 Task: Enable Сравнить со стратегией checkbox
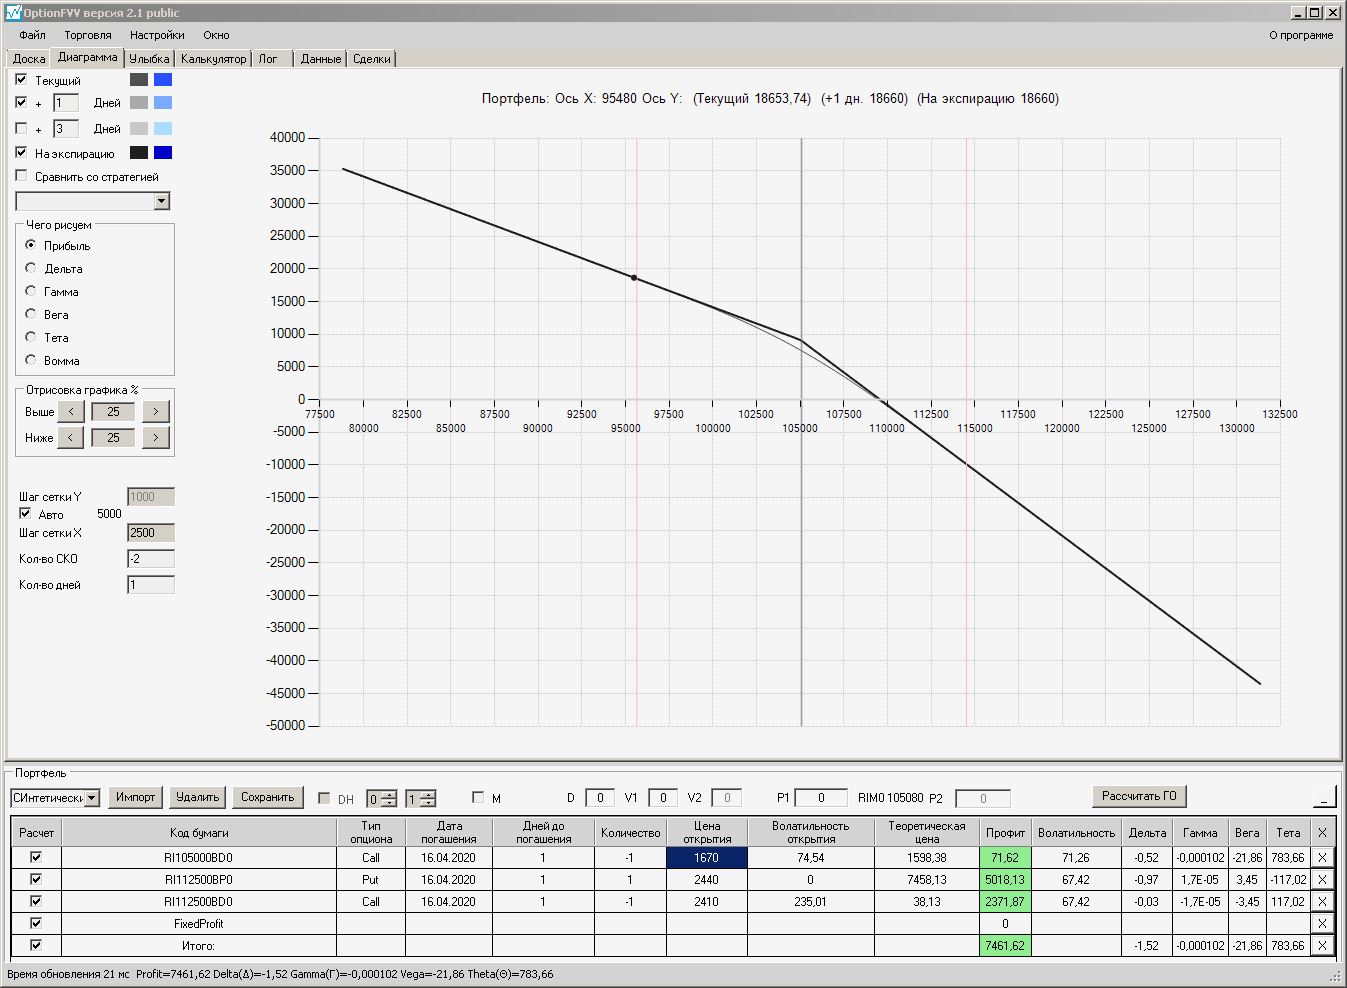(21, 176)
